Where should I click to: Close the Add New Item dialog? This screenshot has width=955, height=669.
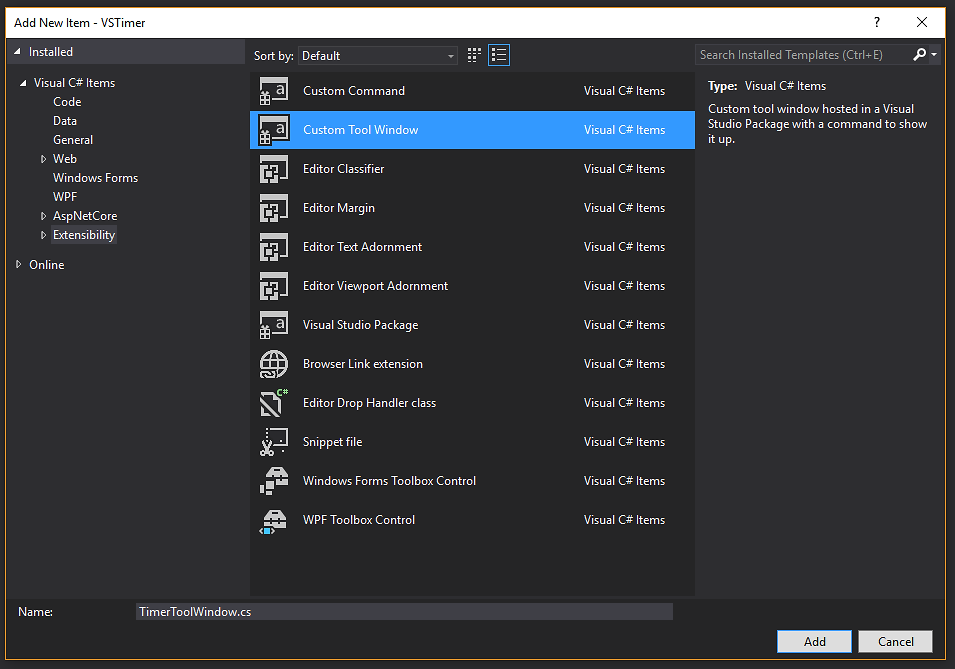tap(922, 23)
